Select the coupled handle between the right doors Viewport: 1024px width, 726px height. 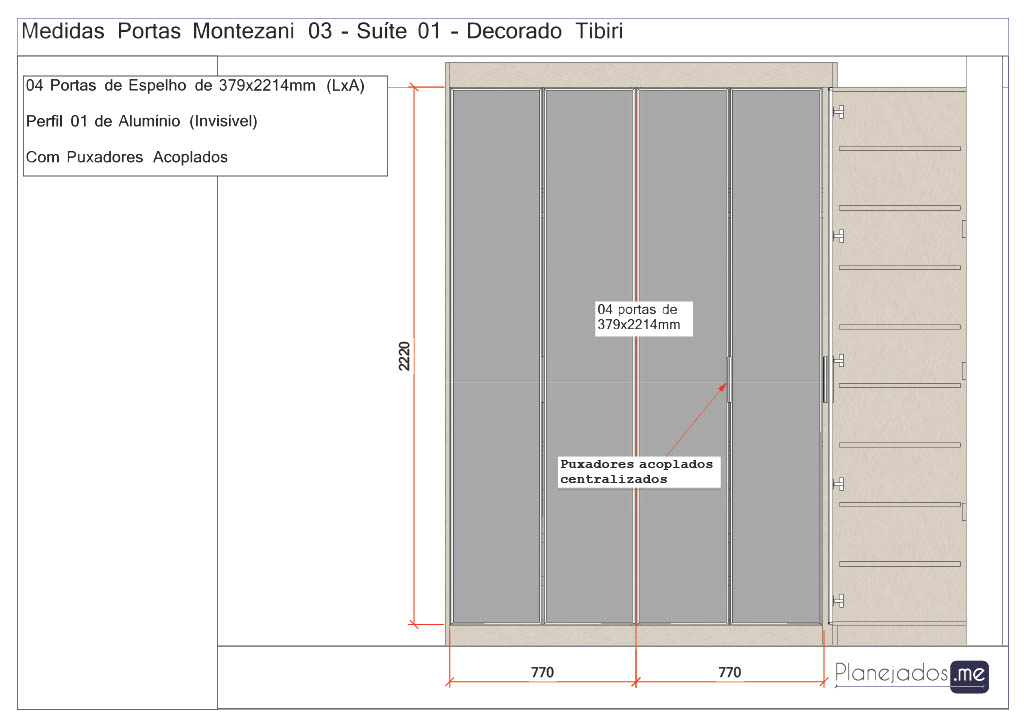(729, 379)
